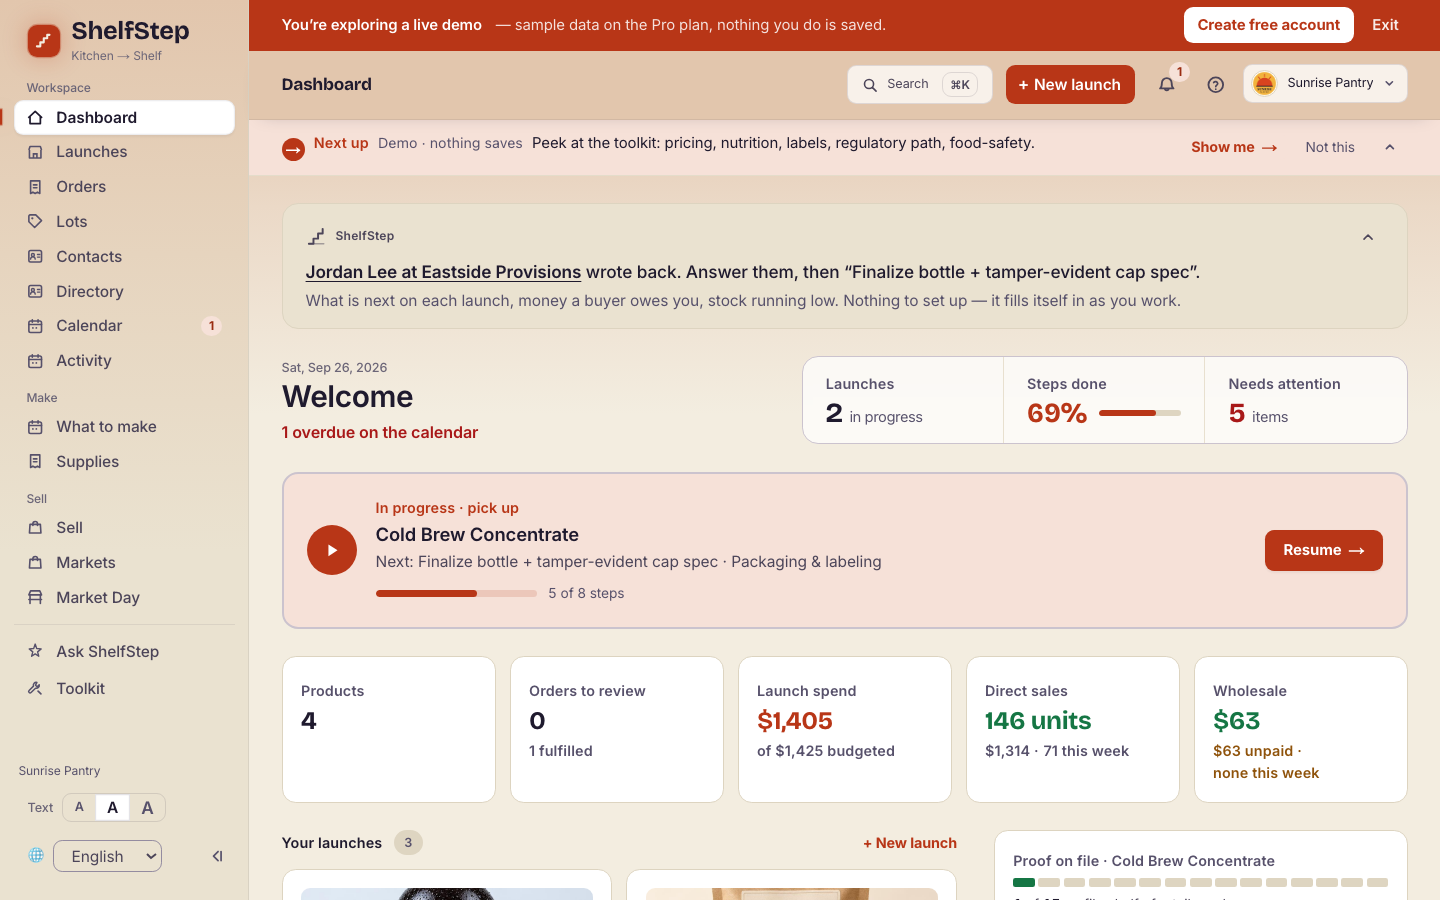Click the ShelfStep logo icon
1440x900 pixels.
[x=43, y=41]
